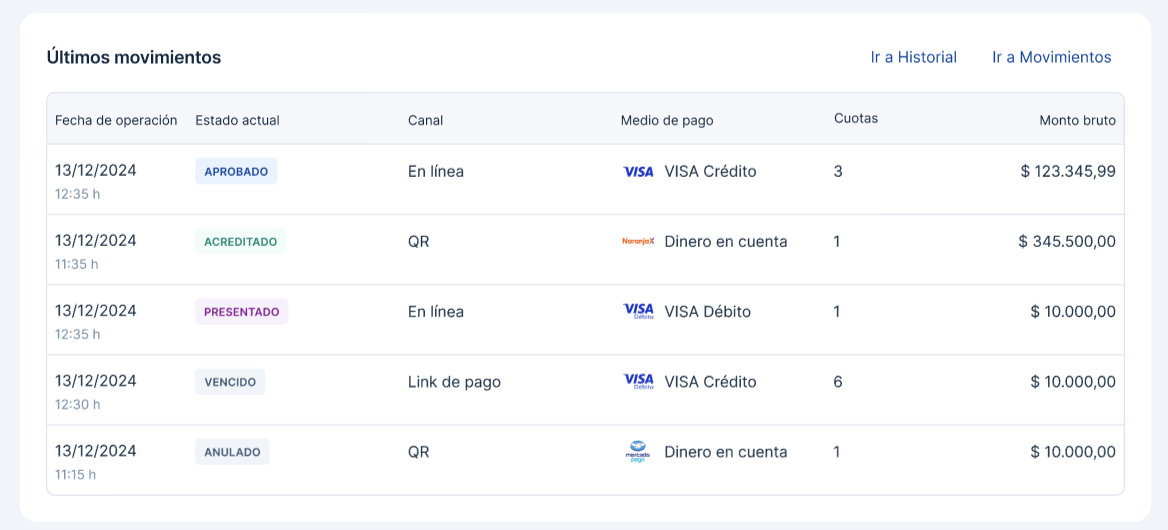
Task: Click the Monto bruto column header
Action: 1077,120
